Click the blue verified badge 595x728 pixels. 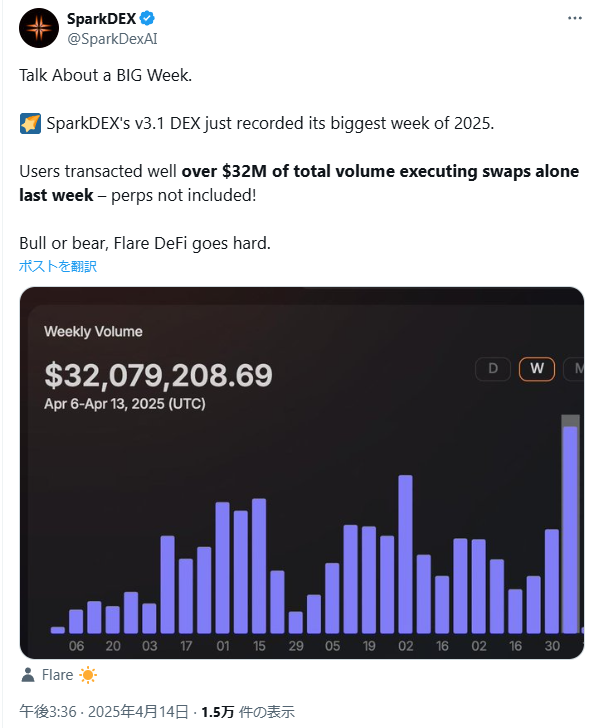pyautogui.click(x=148, y=19)
